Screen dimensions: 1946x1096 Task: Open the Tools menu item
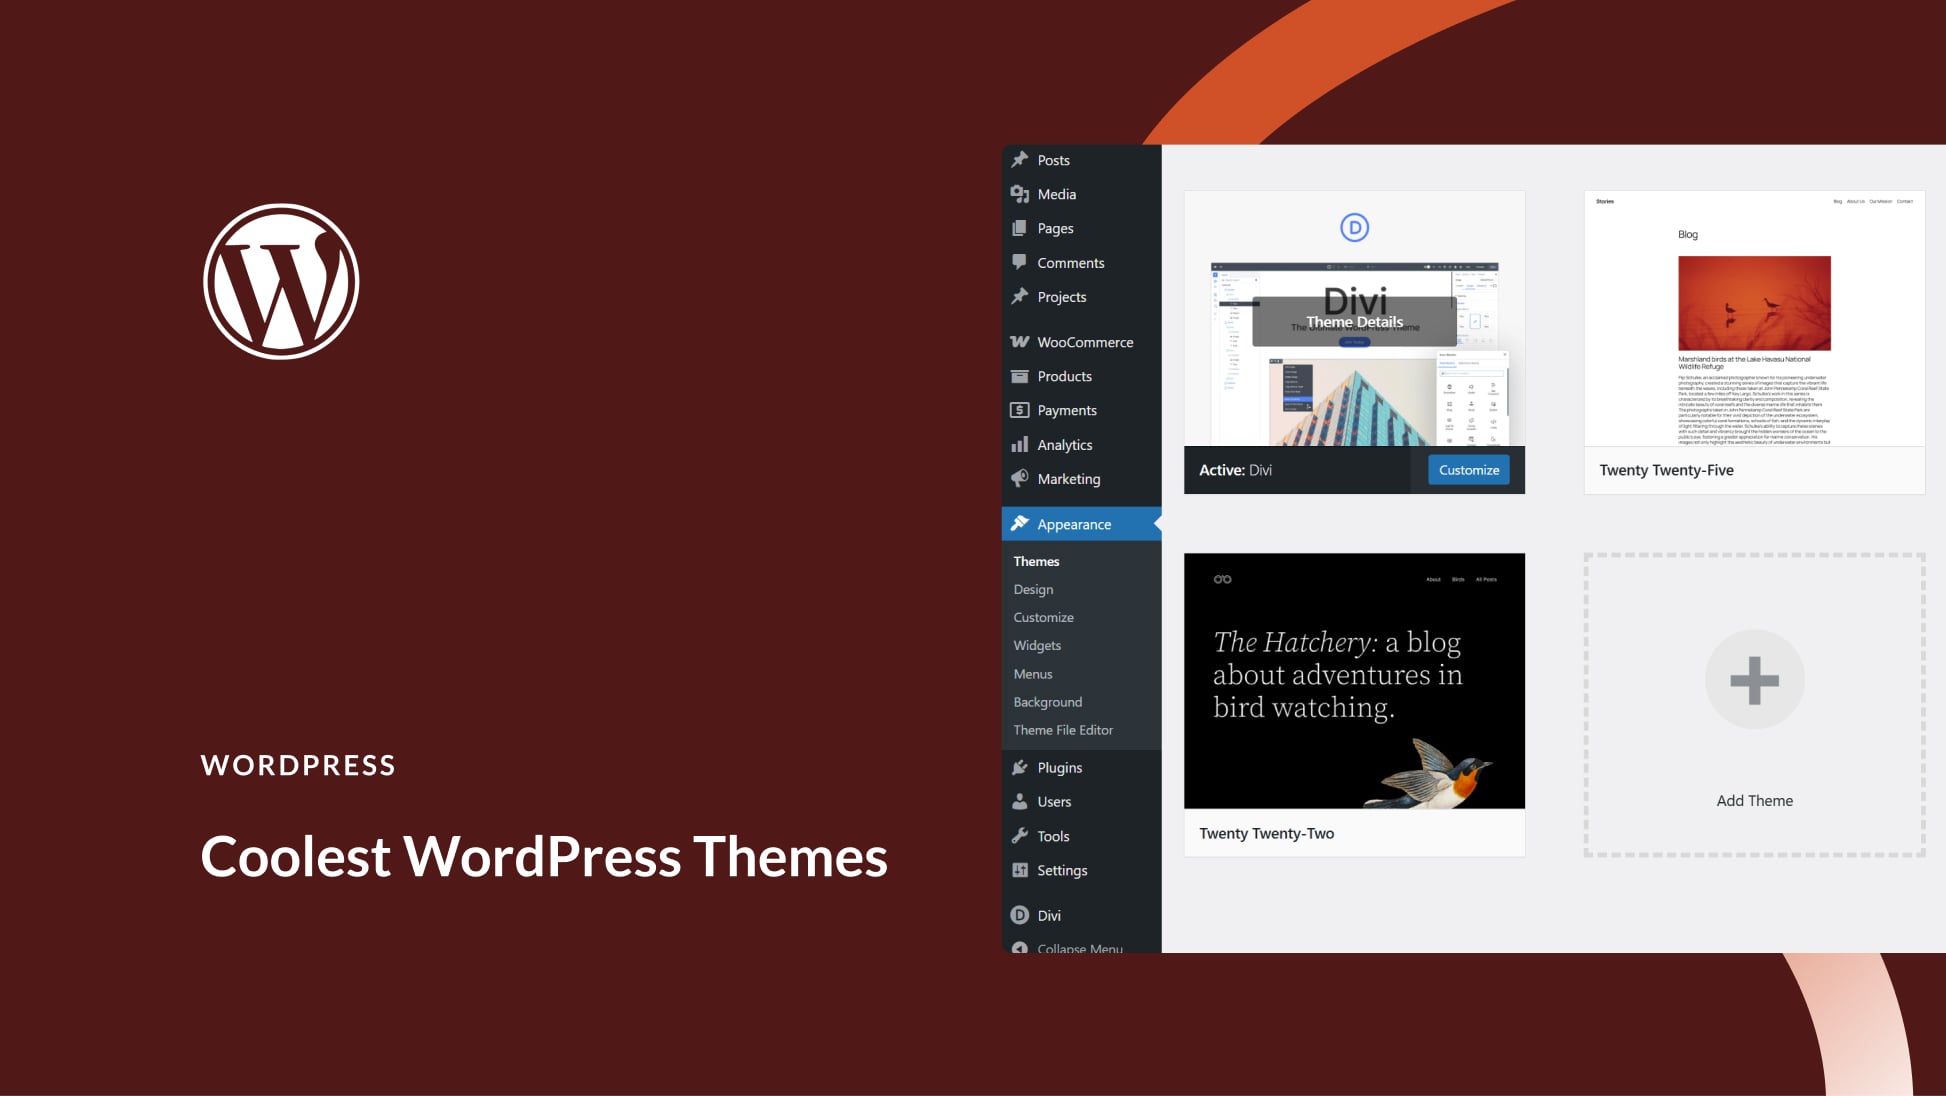click(x=1052, y=835)
